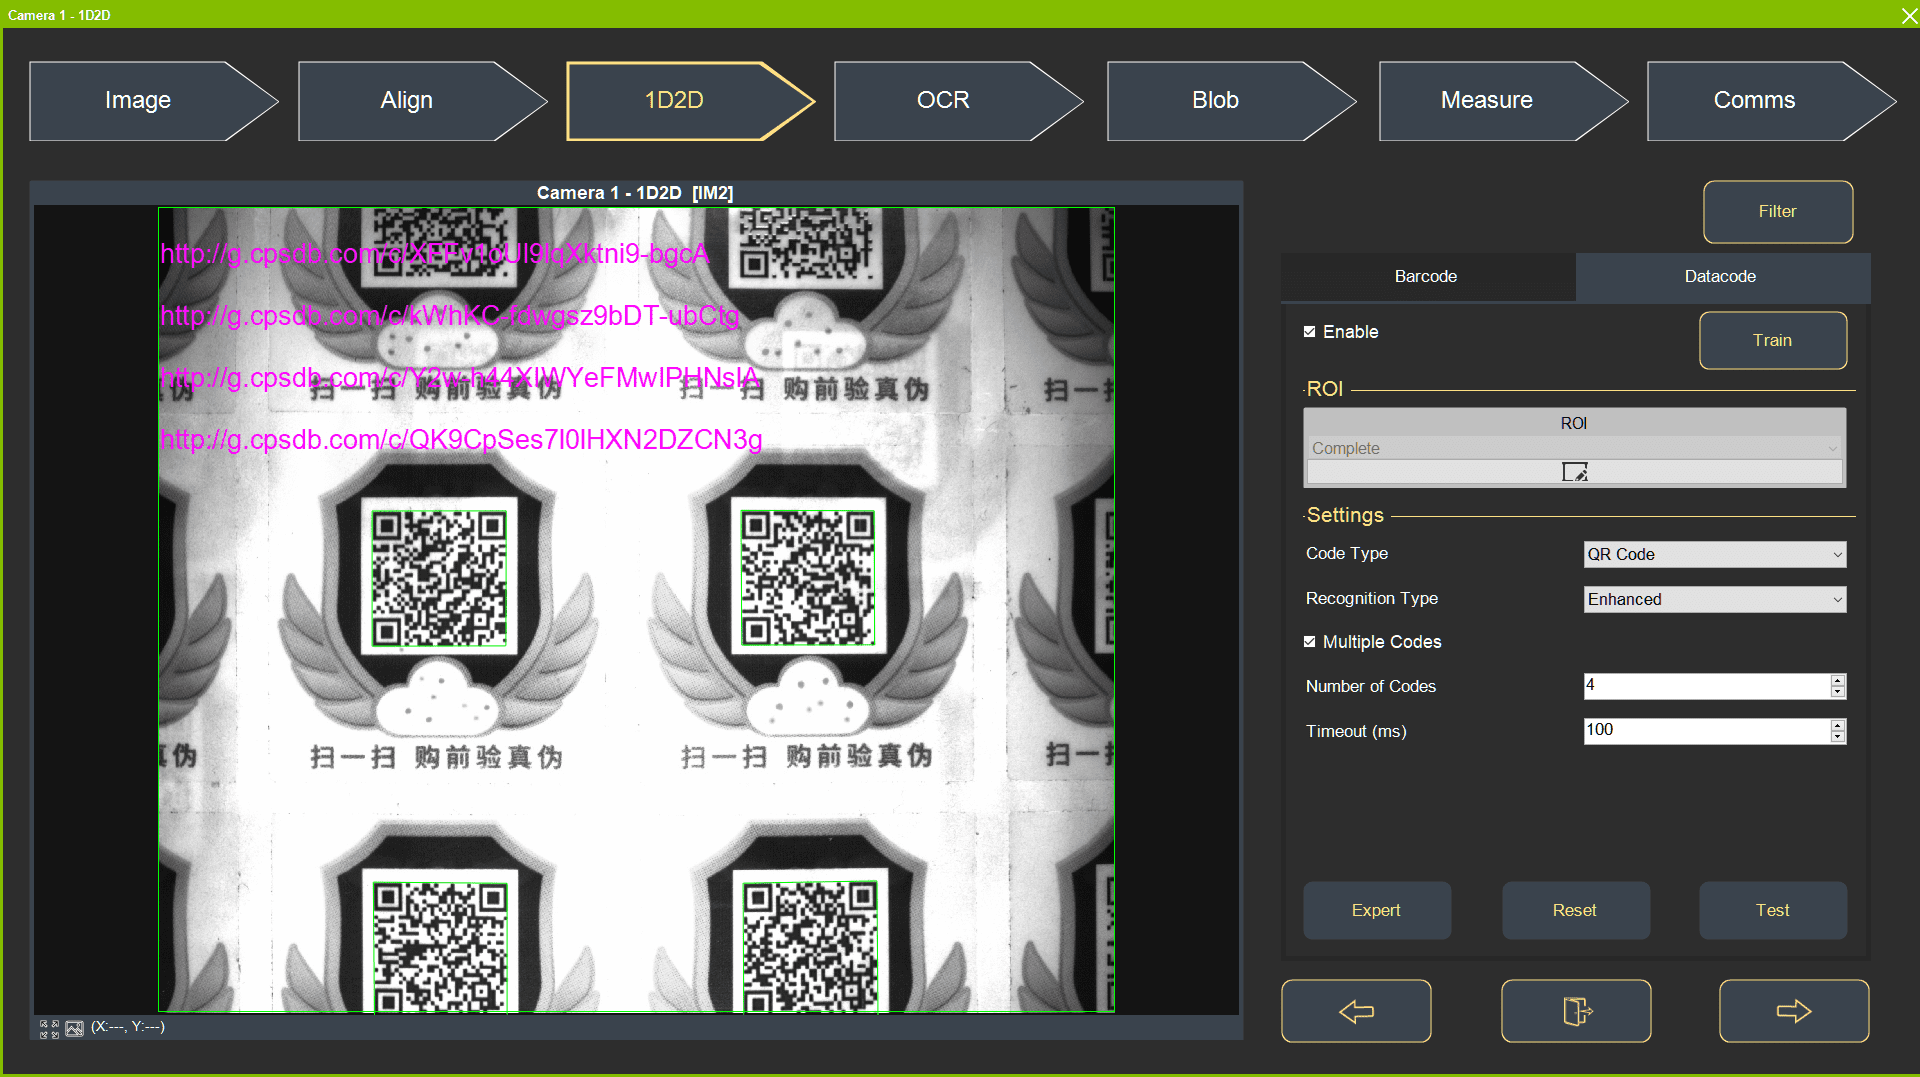Go to the Measure step
Image resolution: width=1920 pixels, height=1077 pixels.
coord(1503,101)
